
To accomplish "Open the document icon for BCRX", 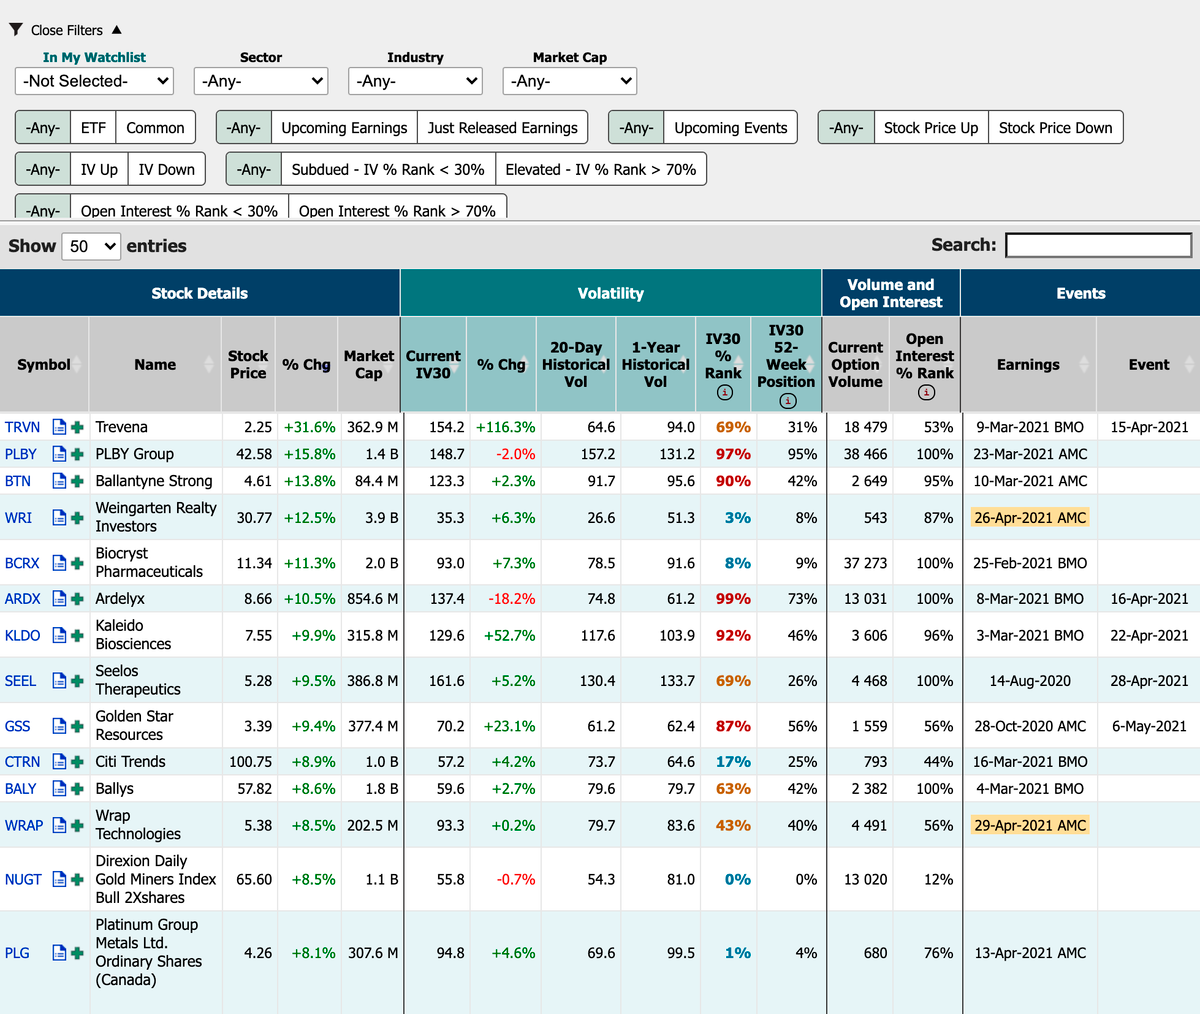I will [59, 563].
